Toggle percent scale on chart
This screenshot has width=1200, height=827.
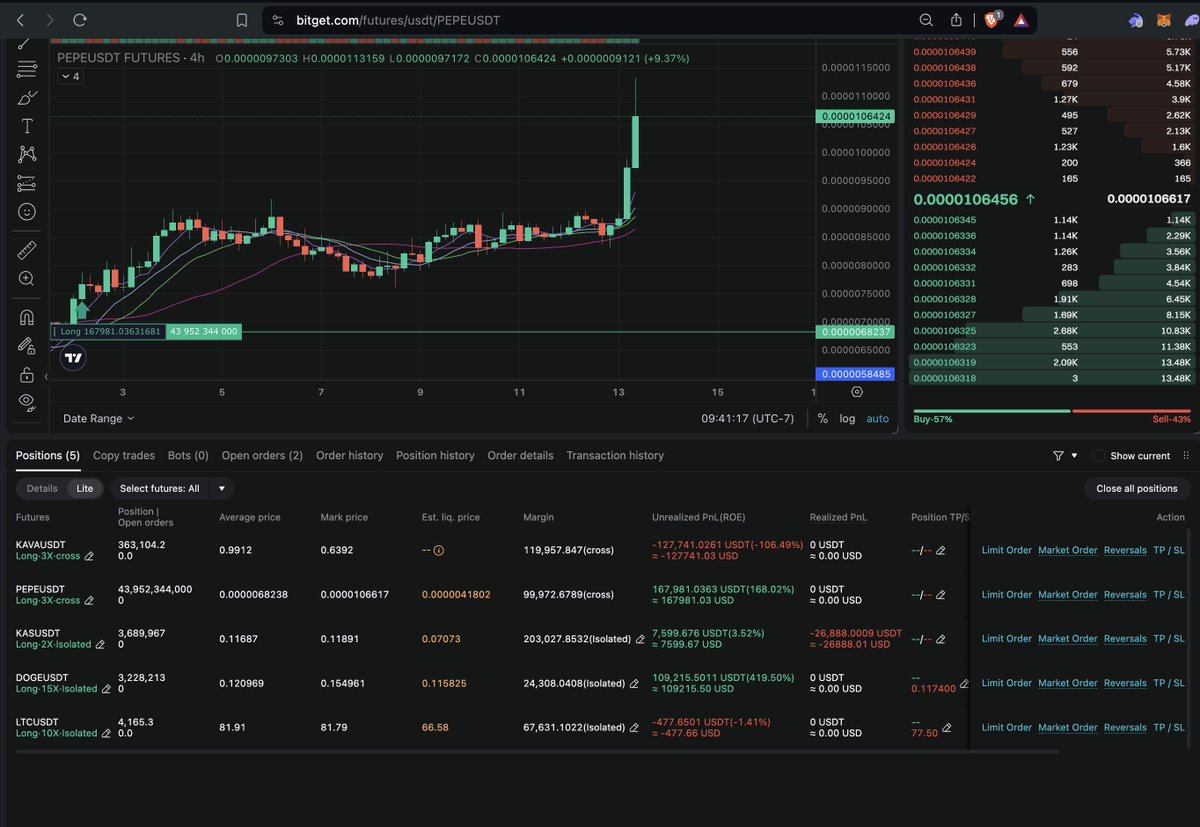click(x=823, y=419)
